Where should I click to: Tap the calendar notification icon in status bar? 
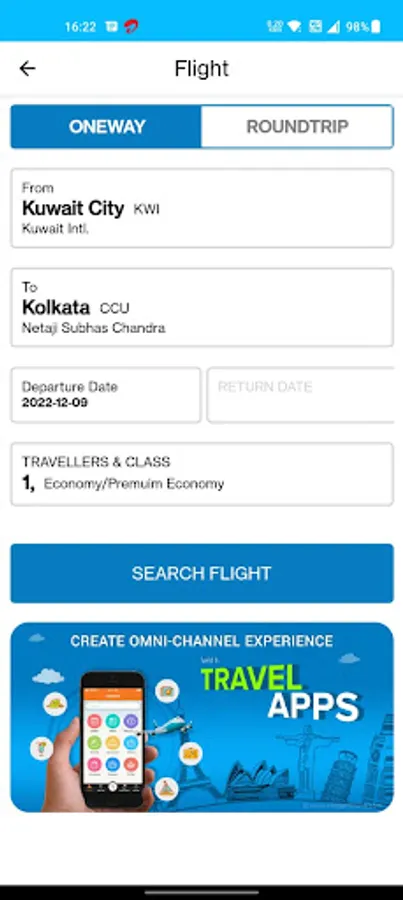(112, 26)
